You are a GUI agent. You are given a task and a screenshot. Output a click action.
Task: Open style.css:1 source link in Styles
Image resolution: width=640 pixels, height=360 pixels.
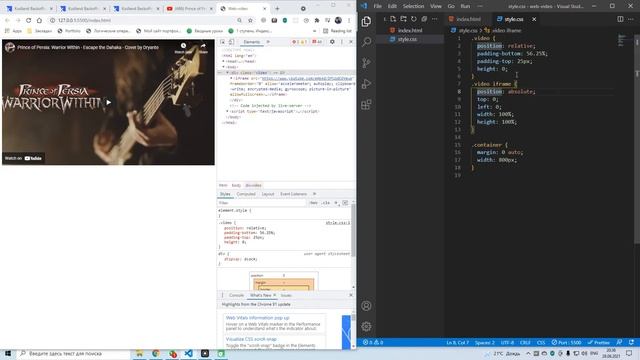pyautogui.click(x=338, y=223)
